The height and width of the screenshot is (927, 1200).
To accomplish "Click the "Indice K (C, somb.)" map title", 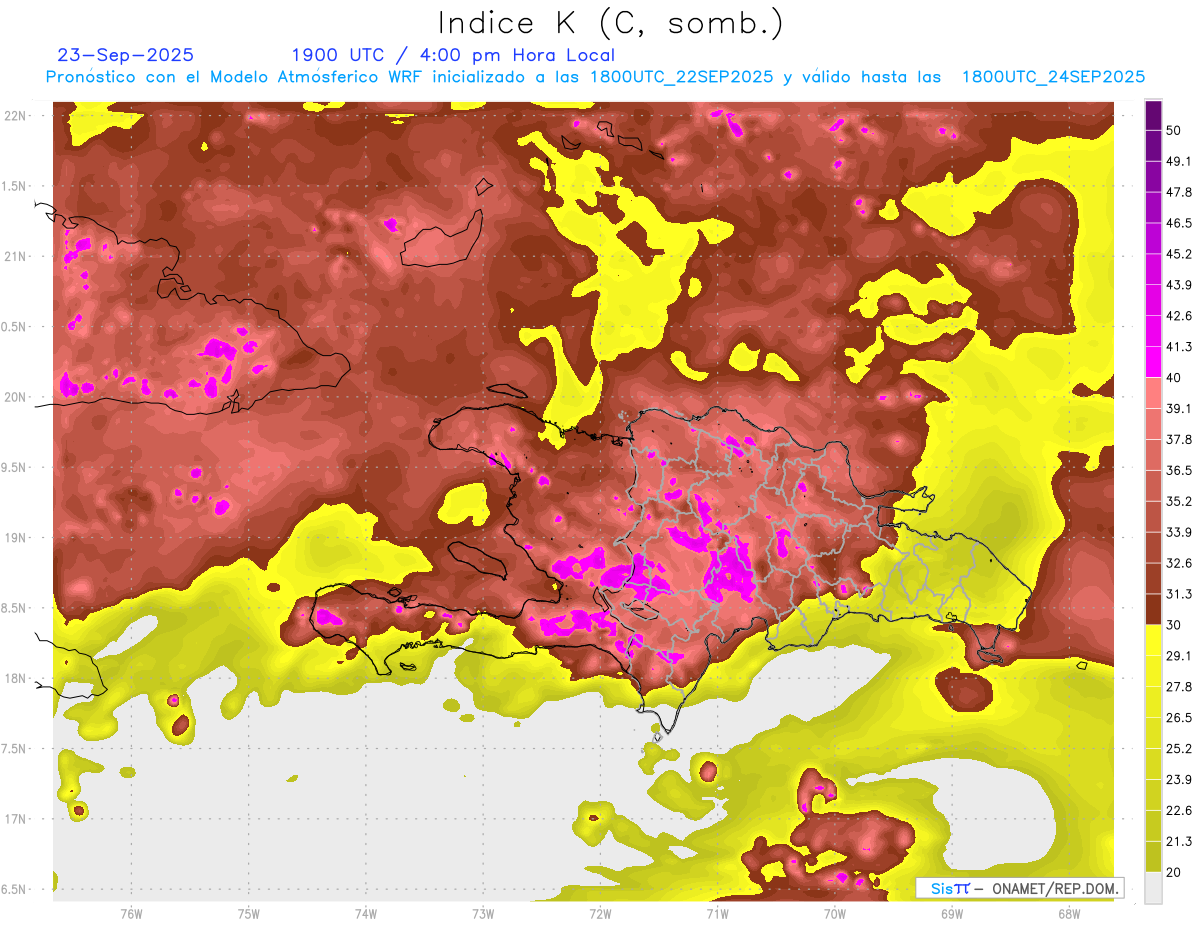I will coord(610,22).
